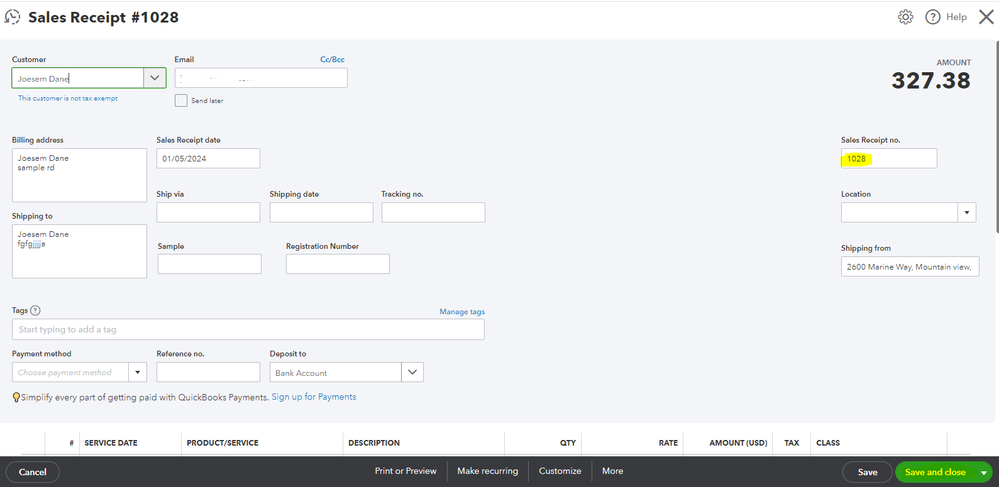Open the Location dropdown
The width and height of the screenshot is (999, 487).
[966, 212]
